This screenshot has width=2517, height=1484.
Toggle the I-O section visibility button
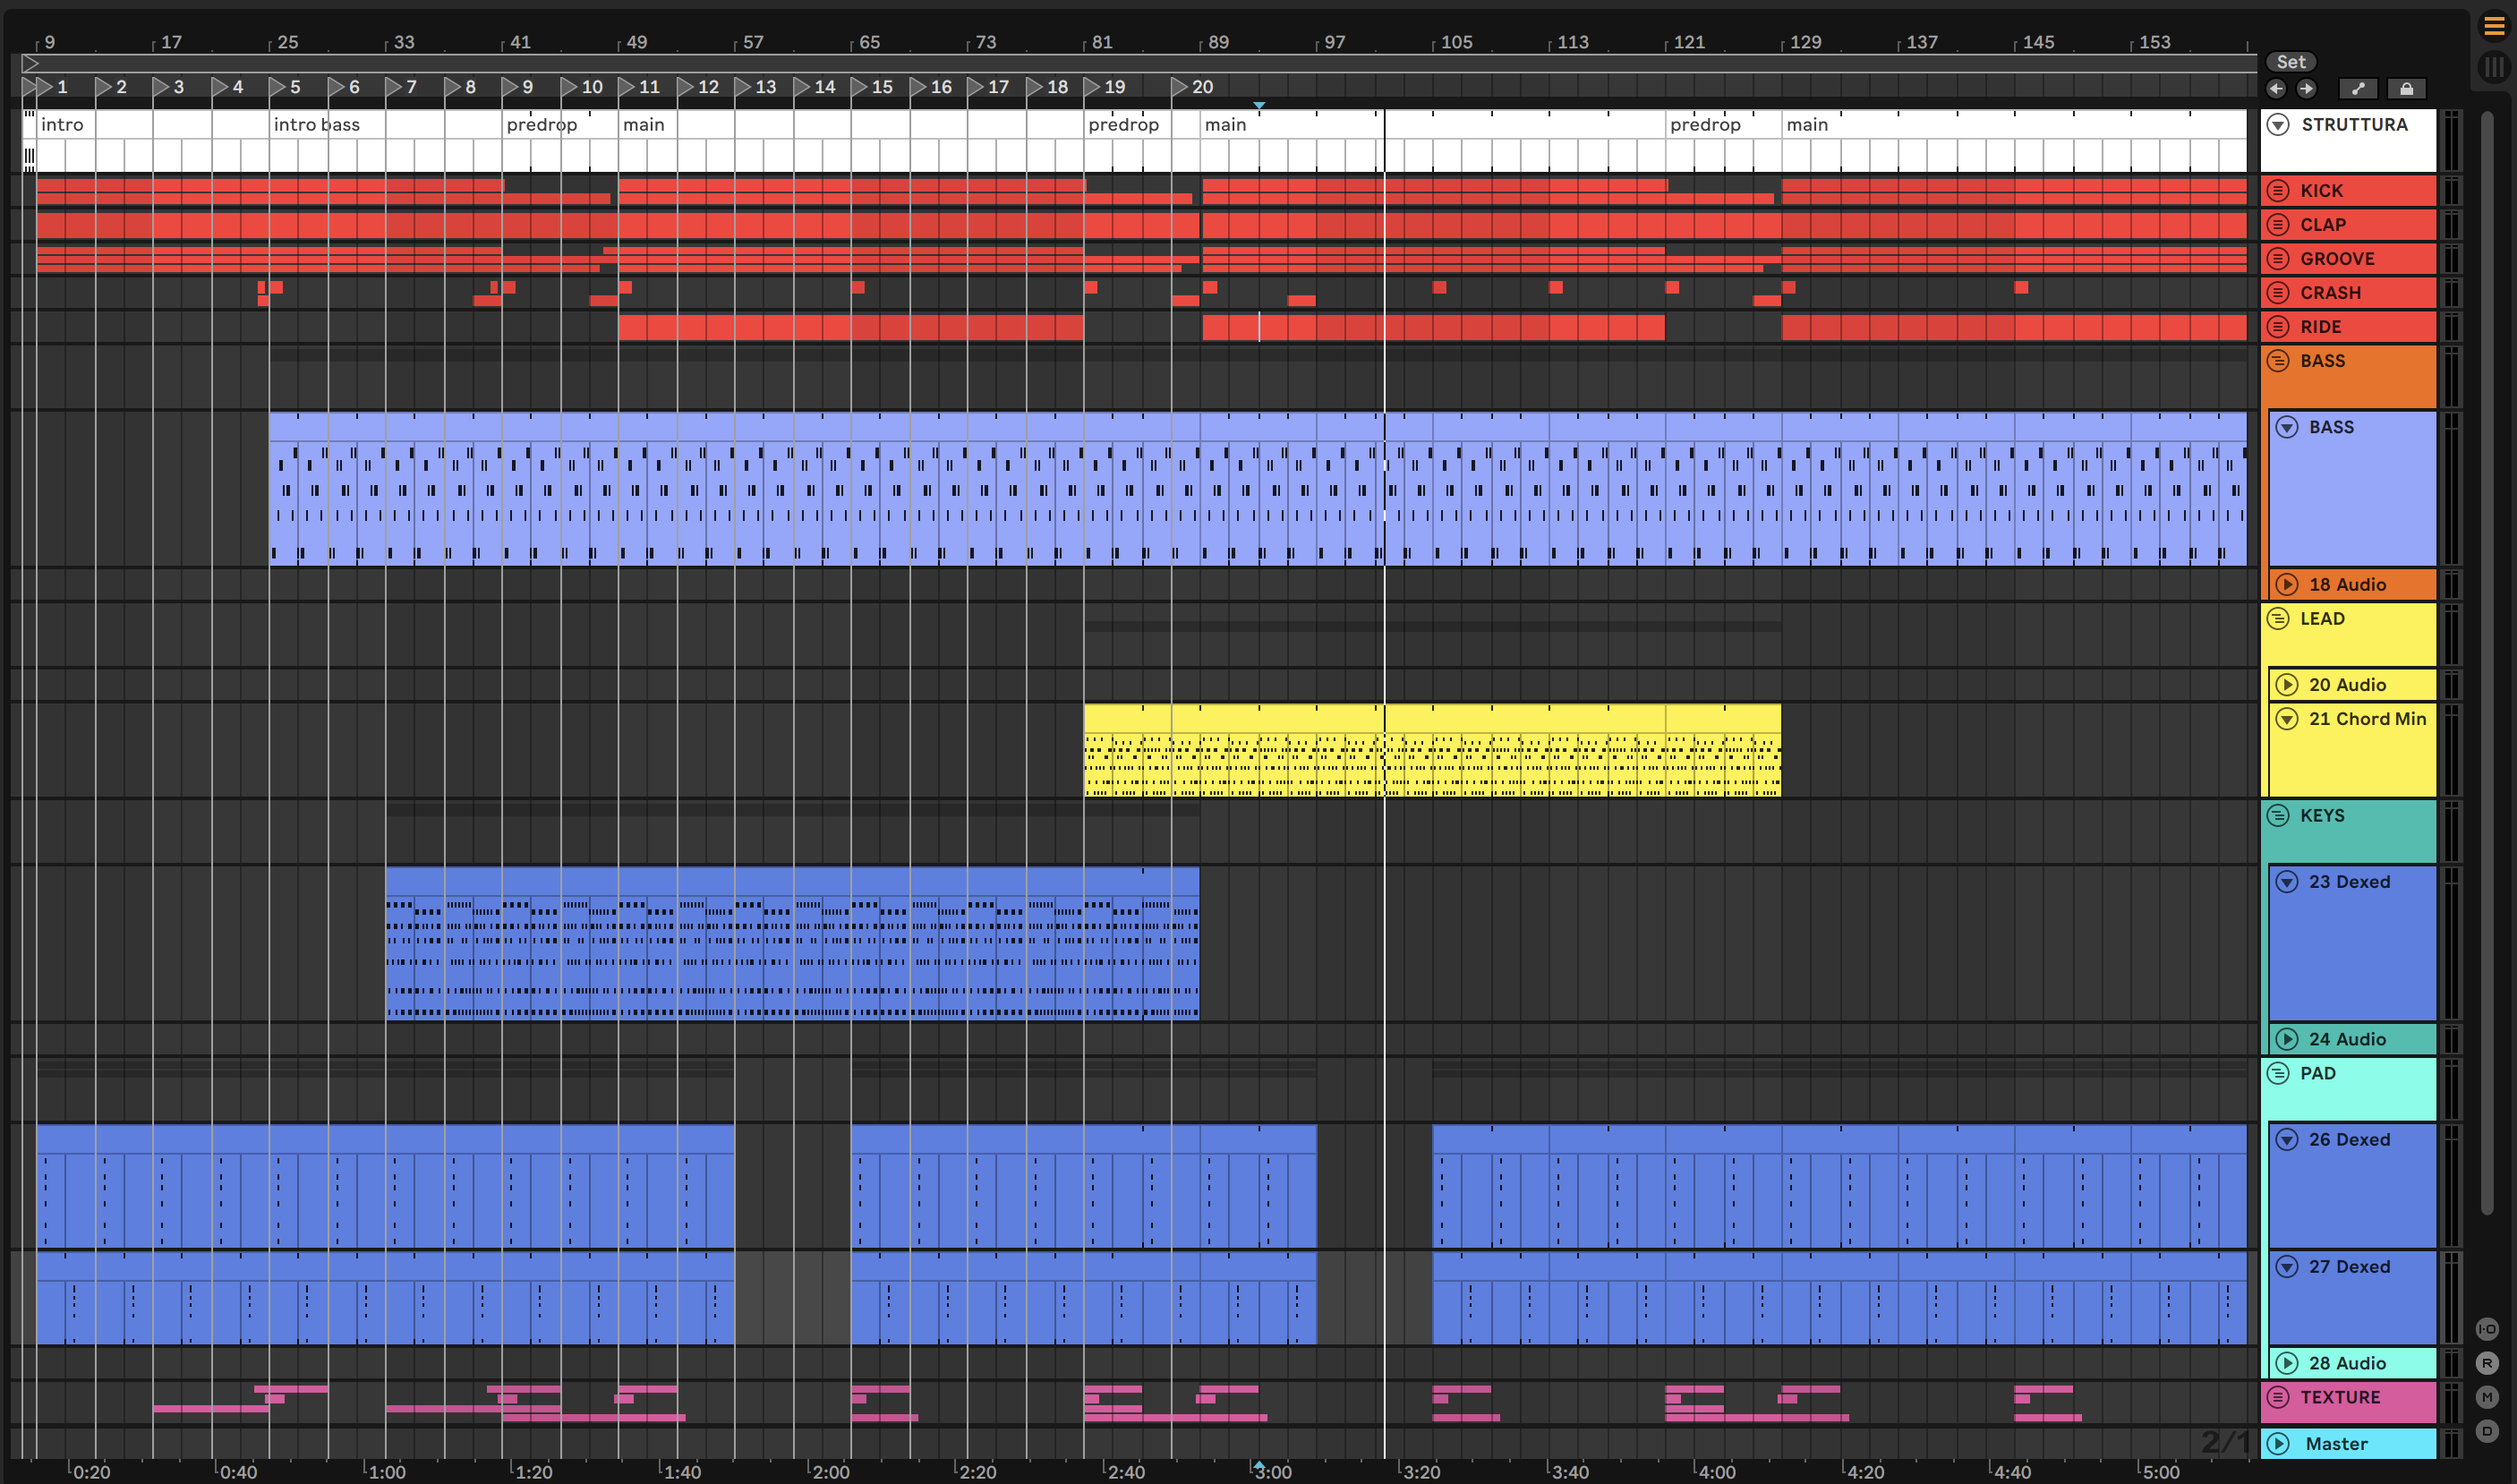pos(2487,1329)
